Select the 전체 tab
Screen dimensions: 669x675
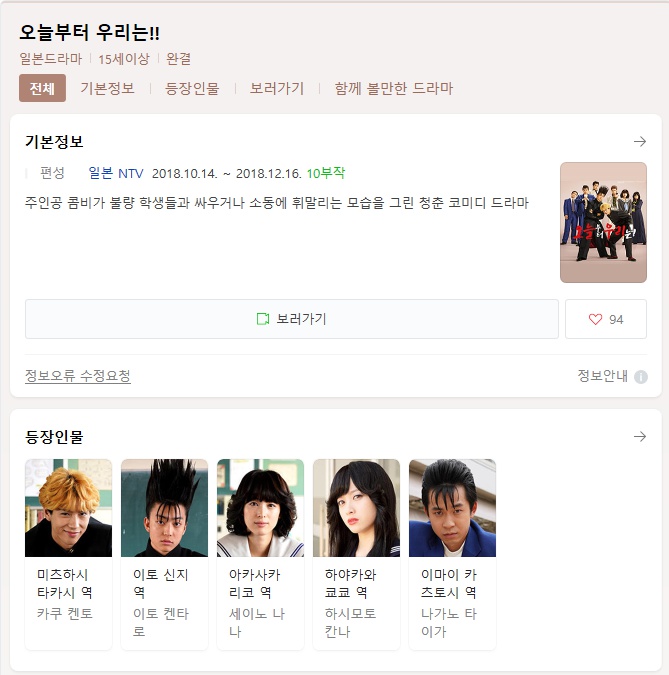42,88
